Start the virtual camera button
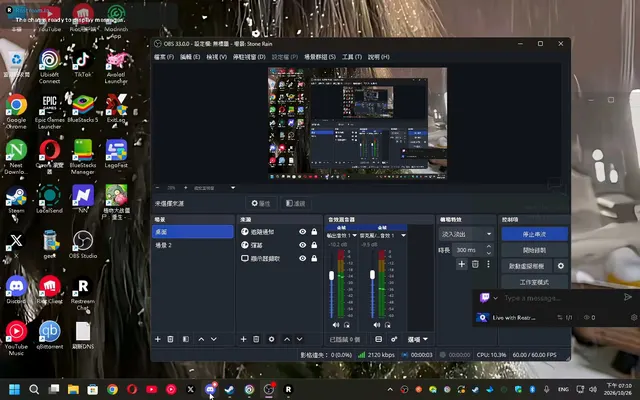This screenshot has width=640, height=400. (527, 266)
